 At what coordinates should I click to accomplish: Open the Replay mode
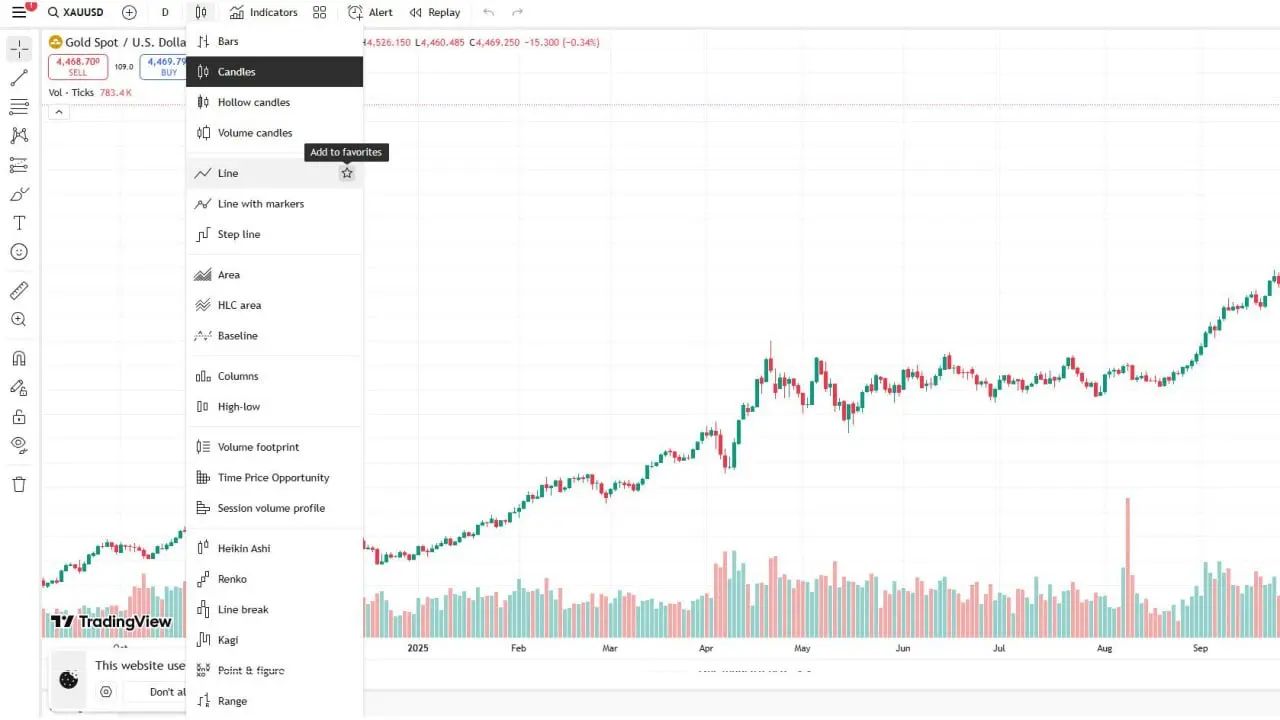pos(435,13)
